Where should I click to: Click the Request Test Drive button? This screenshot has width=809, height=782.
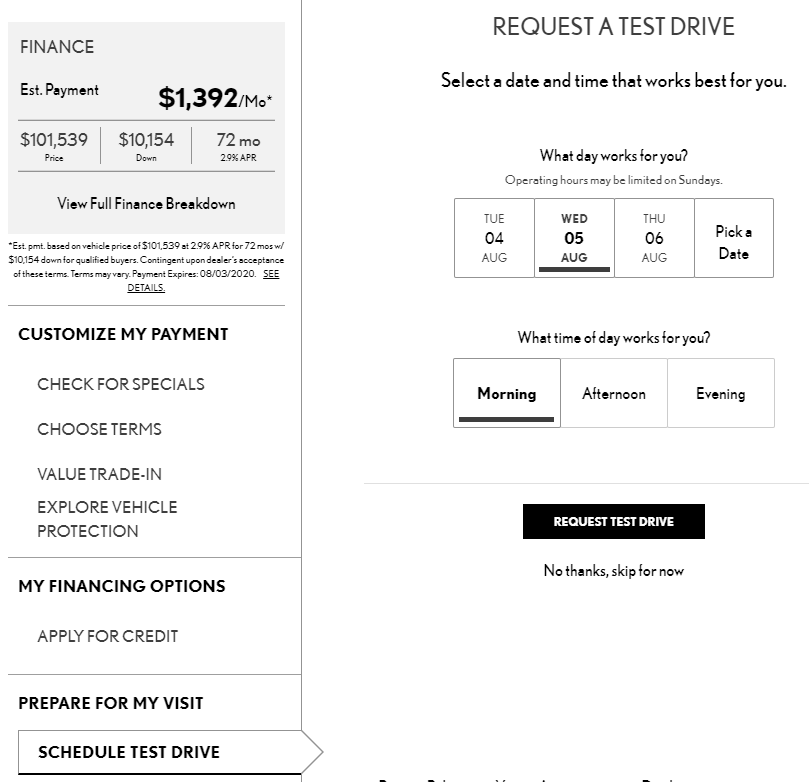tap(613, 521)
